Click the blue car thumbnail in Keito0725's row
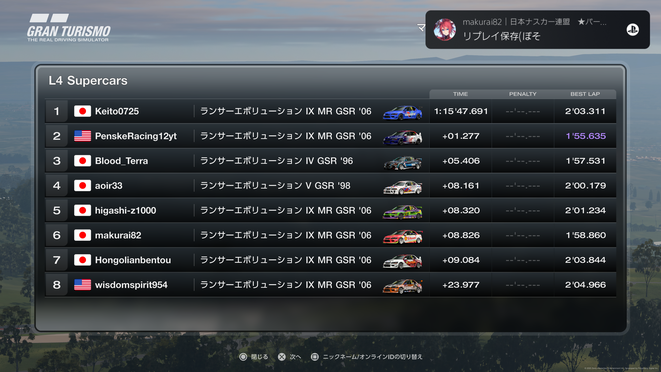The image size is (661, 372). [403, 113]
